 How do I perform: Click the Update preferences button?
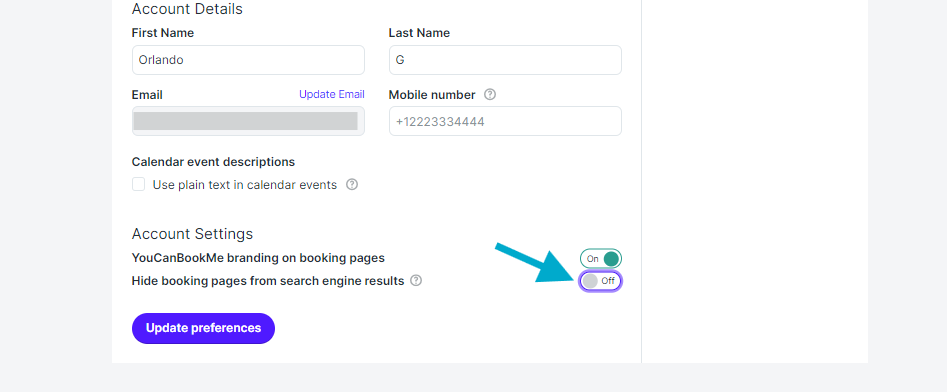coord(204,328)
